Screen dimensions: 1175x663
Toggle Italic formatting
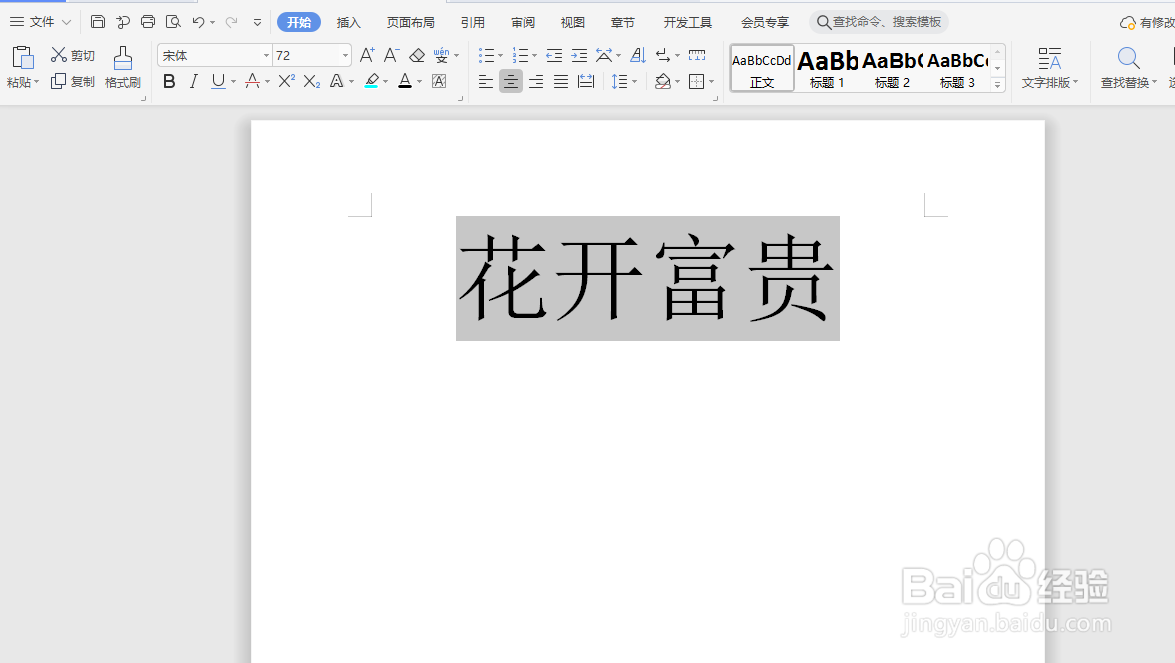pyautogui.click(x=193, y=81)
